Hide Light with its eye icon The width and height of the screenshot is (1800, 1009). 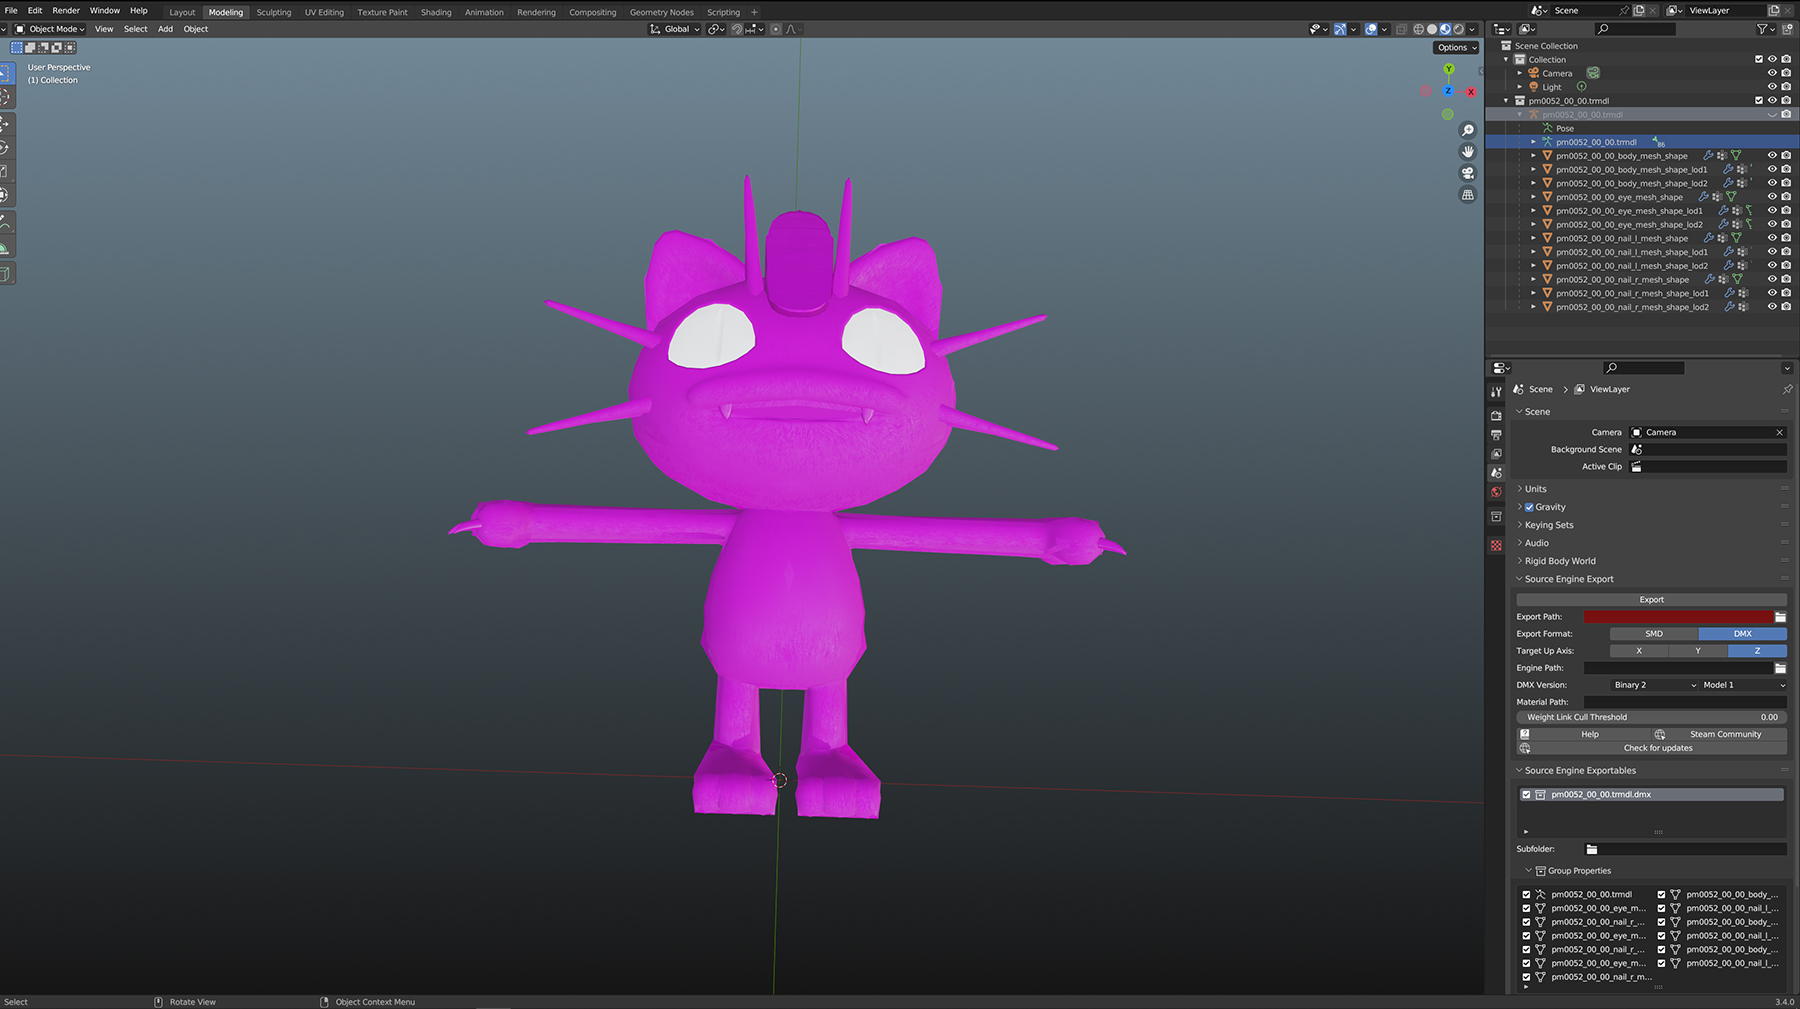point(1772,87)
